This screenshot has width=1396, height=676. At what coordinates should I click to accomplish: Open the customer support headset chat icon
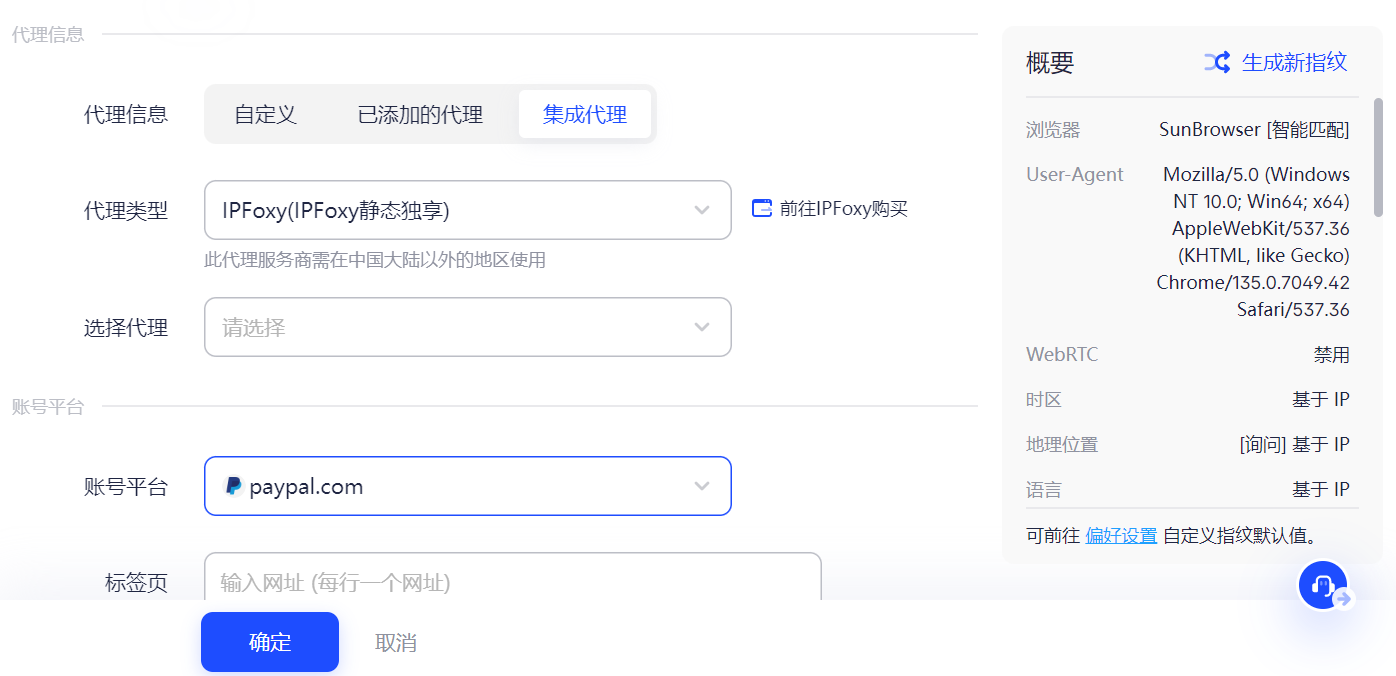[x=1324, y=586]
